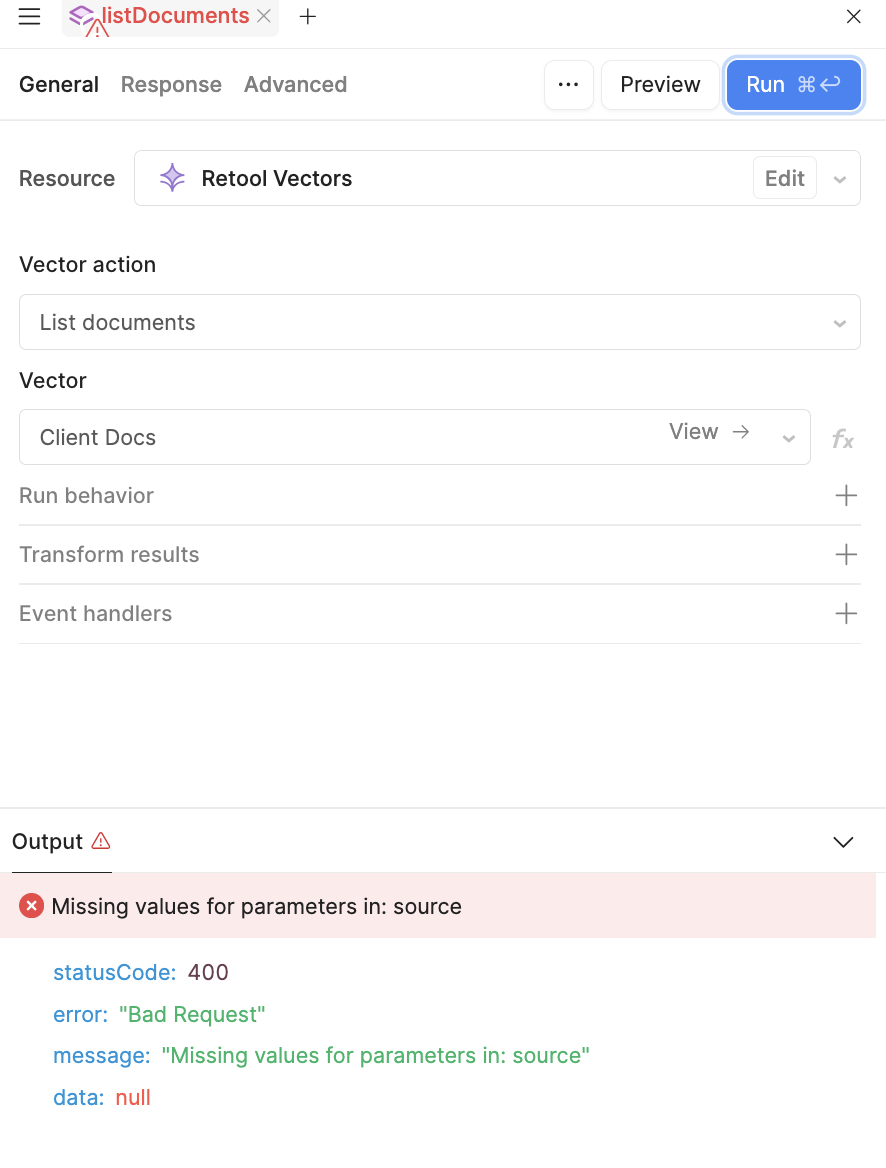Run the query with Run button

point(794,85)
